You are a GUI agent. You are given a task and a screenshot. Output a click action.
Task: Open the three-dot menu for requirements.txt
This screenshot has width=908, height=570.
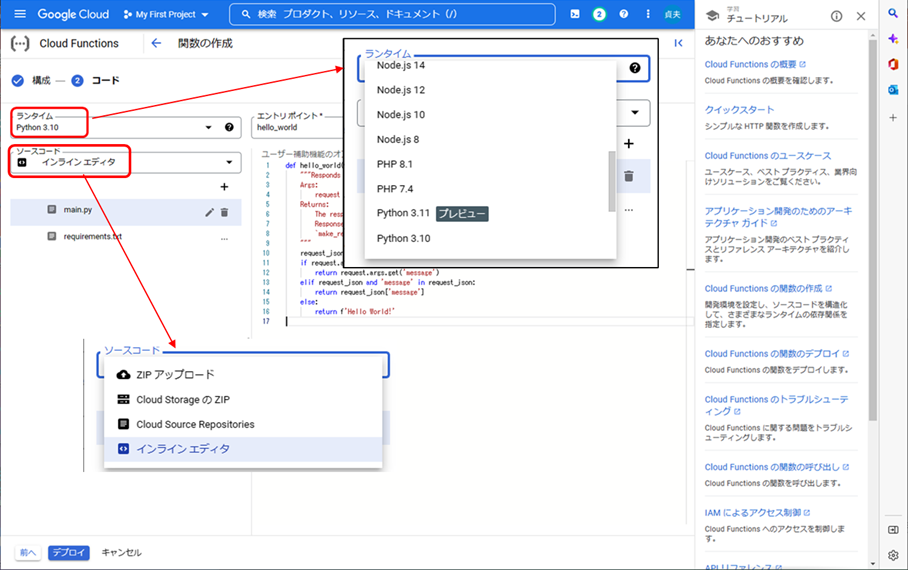[x=224, y=238]
